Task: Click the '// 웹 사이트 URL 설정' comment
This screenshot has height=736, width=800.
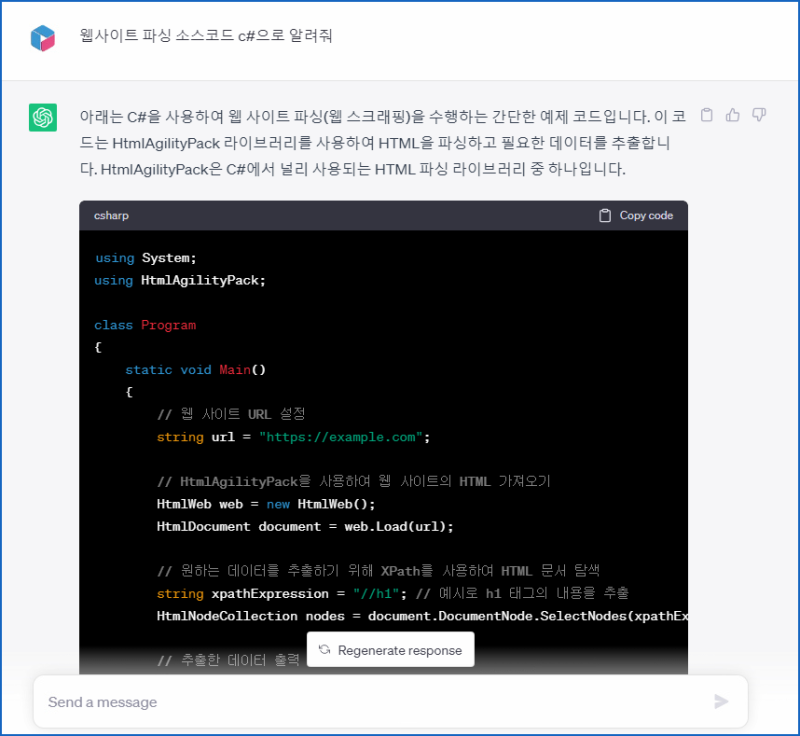Action: click(x=231, y=414)
